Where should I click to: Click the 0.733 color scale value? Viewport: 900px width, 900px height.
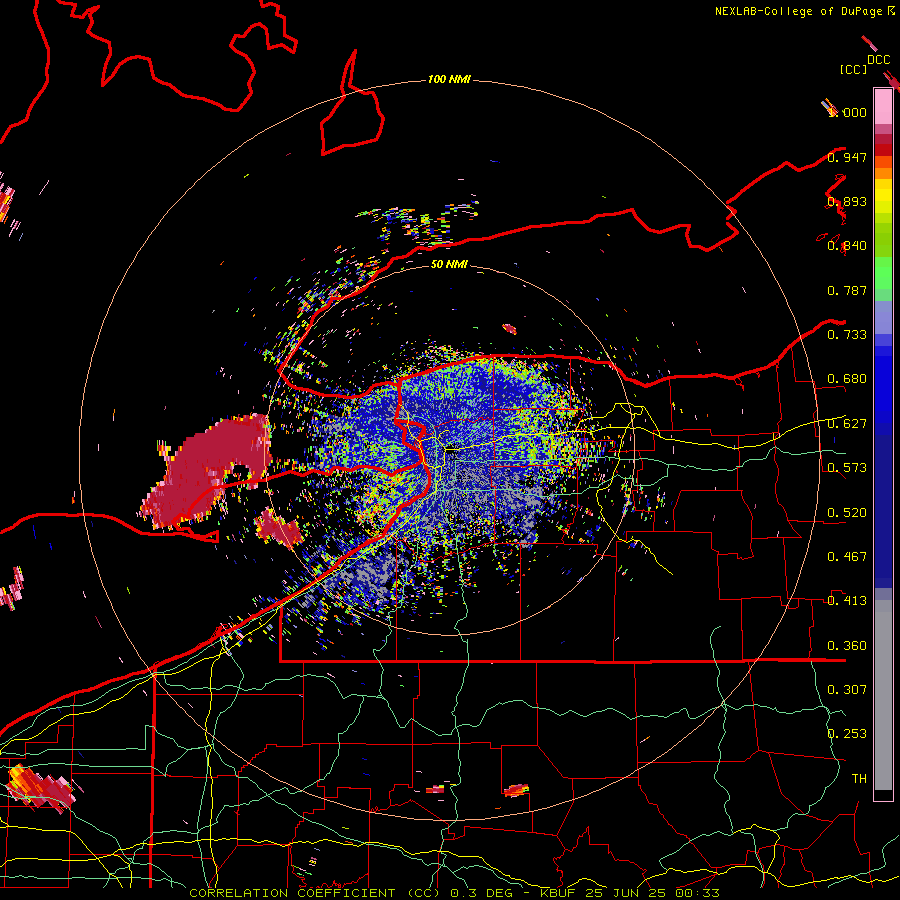click(847, 335)
